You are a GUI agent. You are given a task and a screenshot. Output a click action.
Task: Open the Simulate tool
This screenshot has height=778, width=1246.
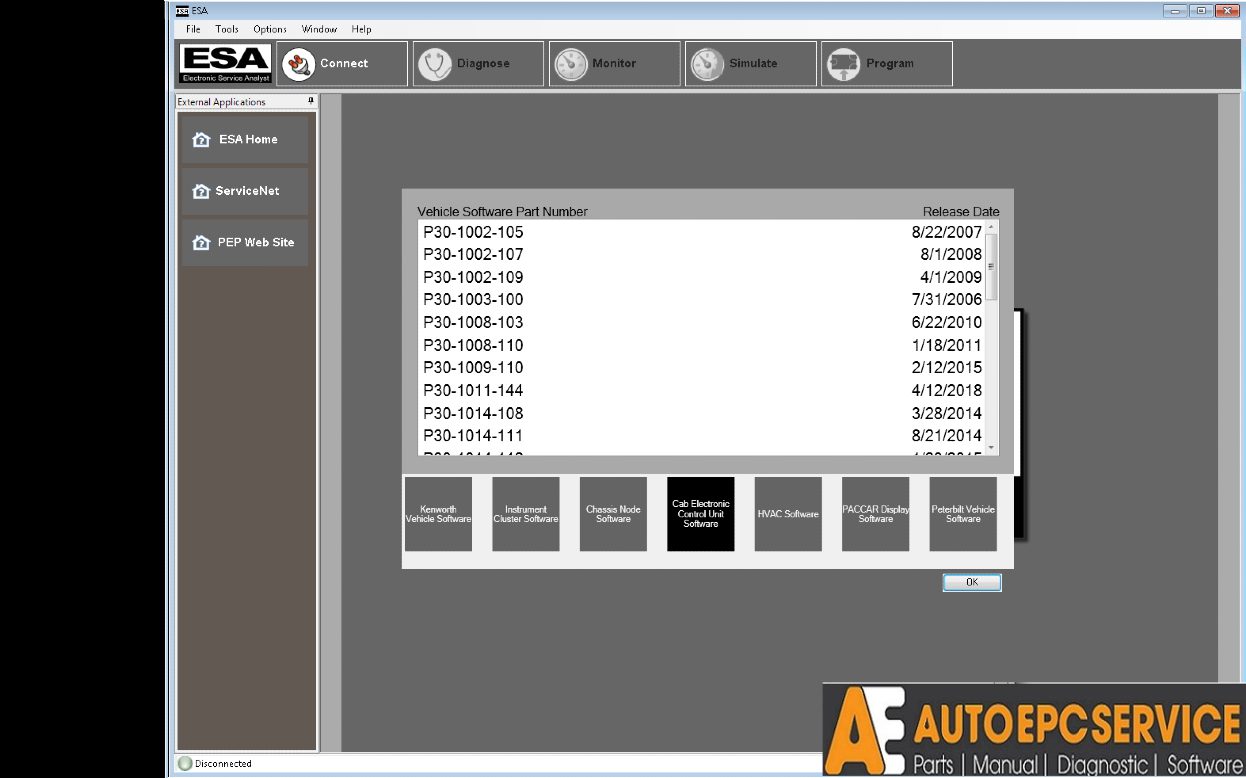pyautogui.click(x=750, y=63)
